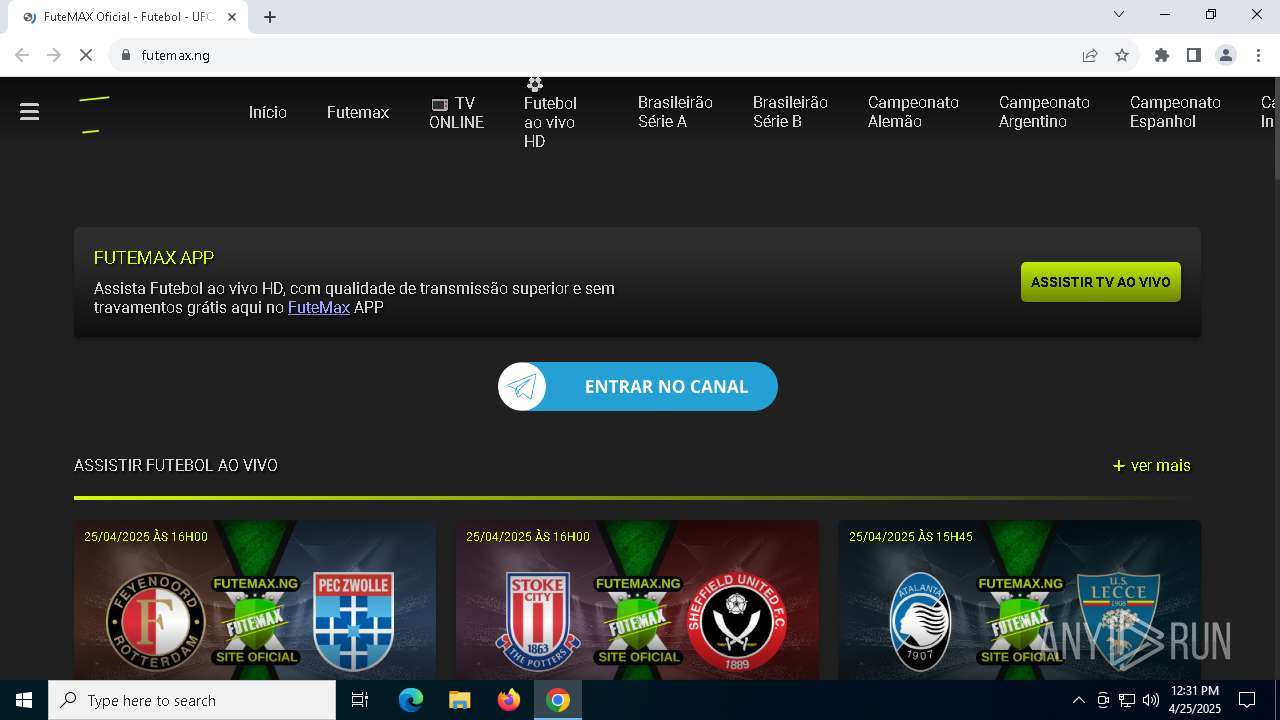This screenshot has height=720, width=1280.
Task: Click the ENTRAR NO CANAL button
Action: pyautogui.click(x=638, y=387)
